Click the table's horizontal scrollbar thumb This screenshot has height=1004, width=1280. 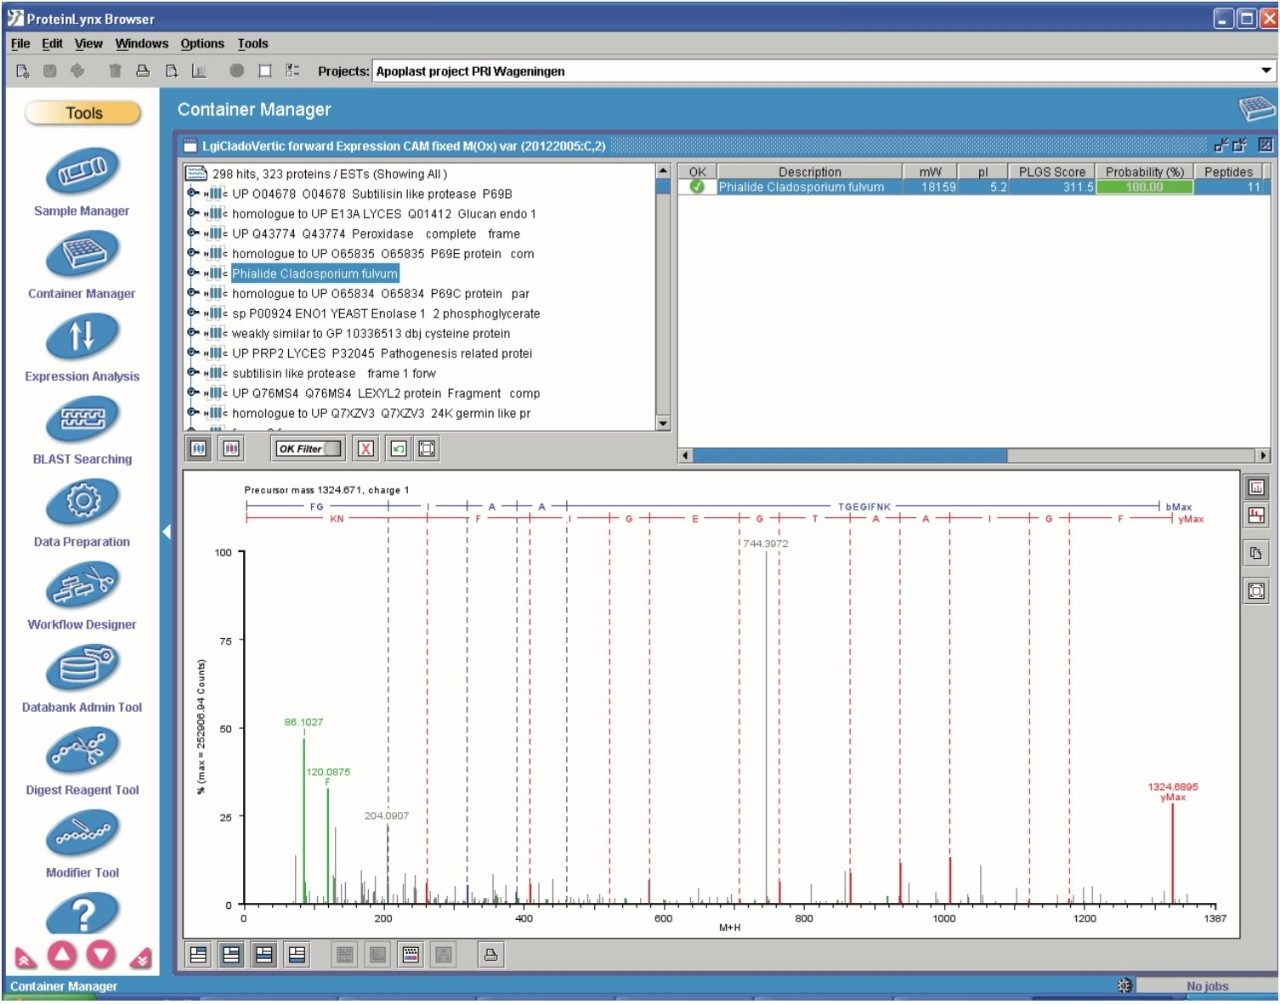[x=850, y=456]
